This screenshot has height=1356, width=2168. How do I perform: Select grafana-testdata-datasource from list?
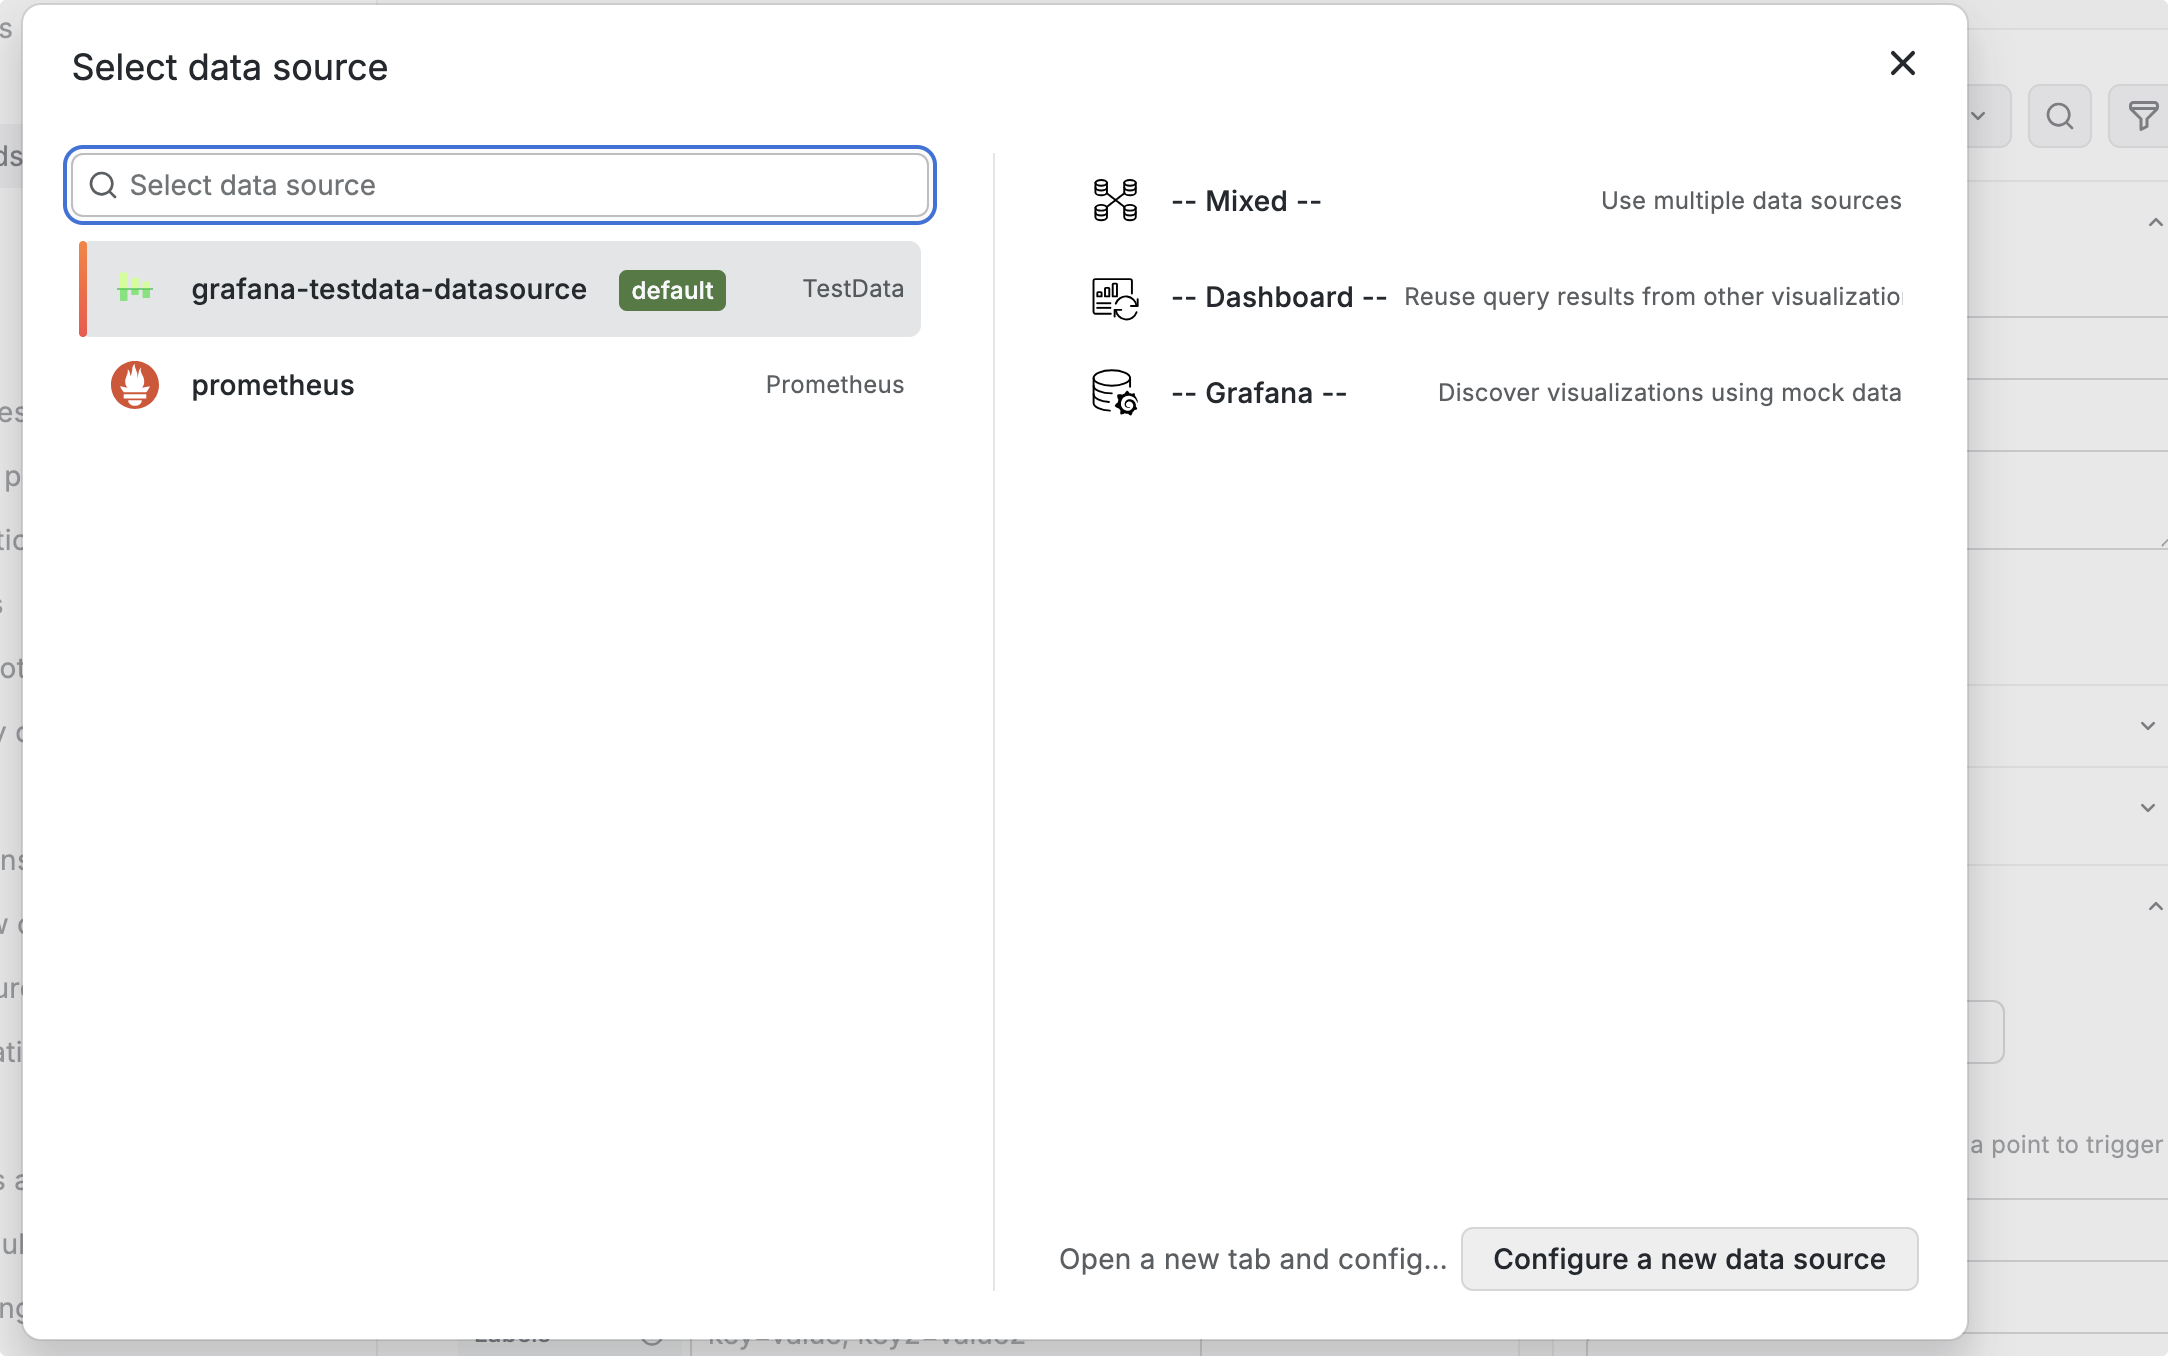pyautogui.click(x=389, y=289)
